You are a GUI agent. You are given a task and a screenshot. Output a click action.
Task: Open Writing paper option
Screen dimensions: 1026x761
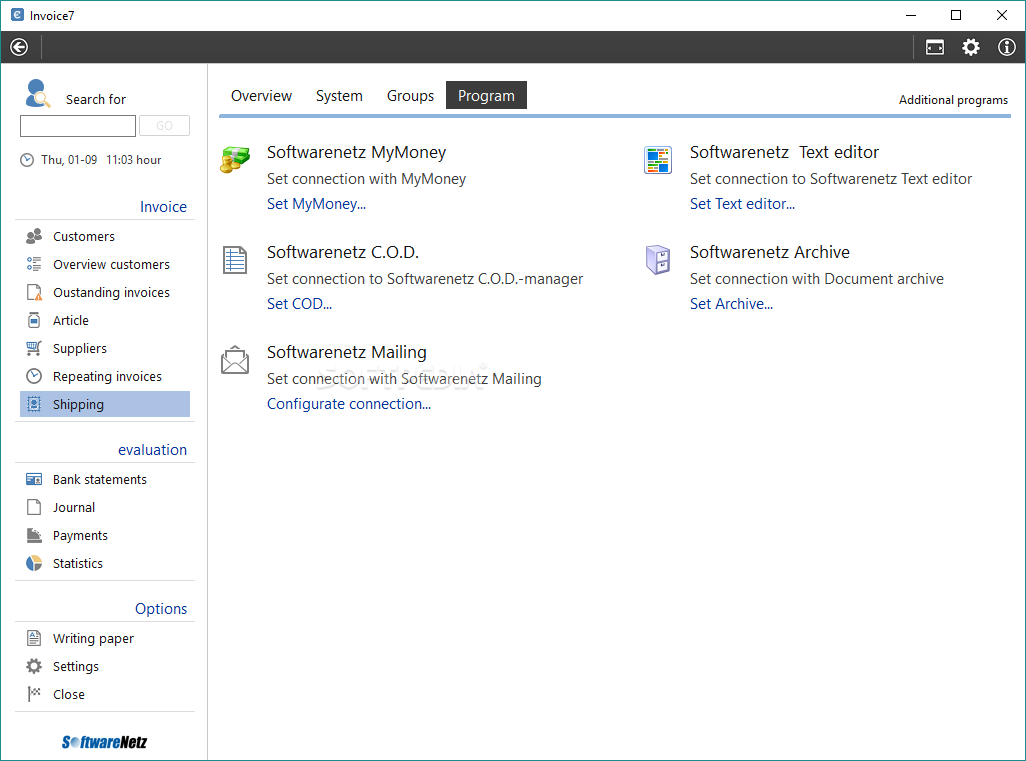105,638
